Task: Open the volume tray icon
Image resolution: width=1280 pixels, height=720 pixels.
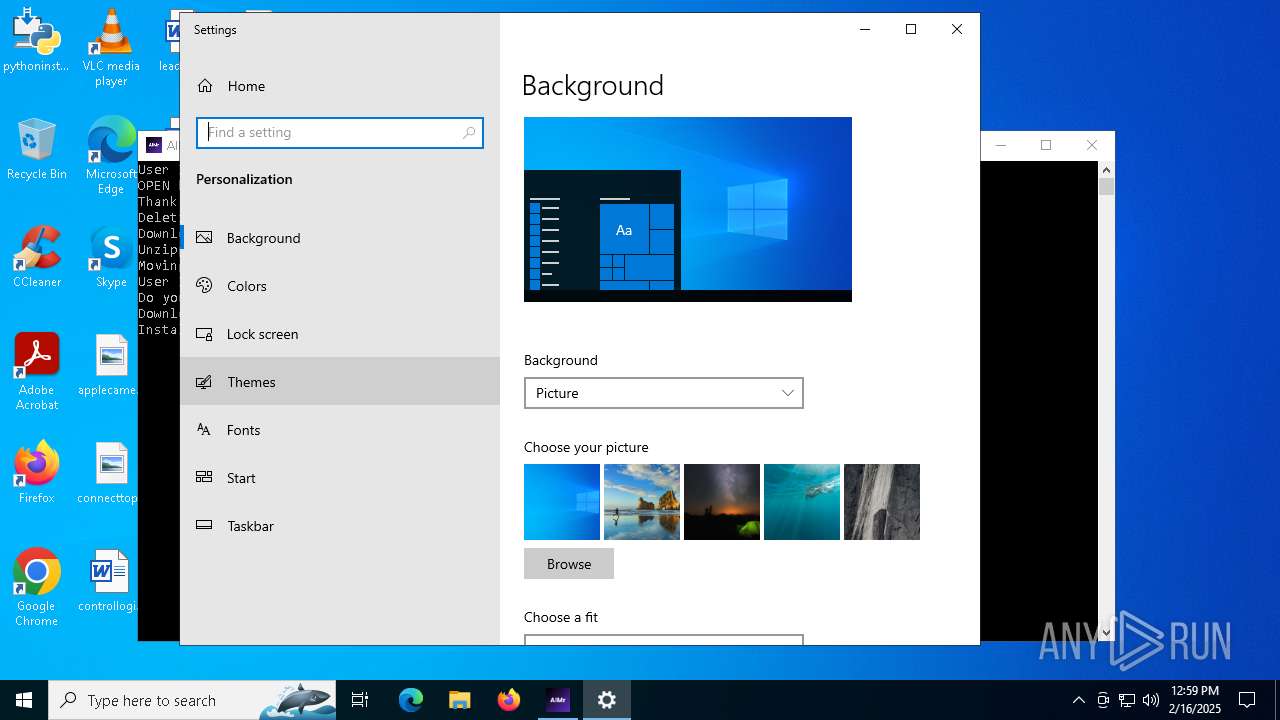Action: 1151,700
